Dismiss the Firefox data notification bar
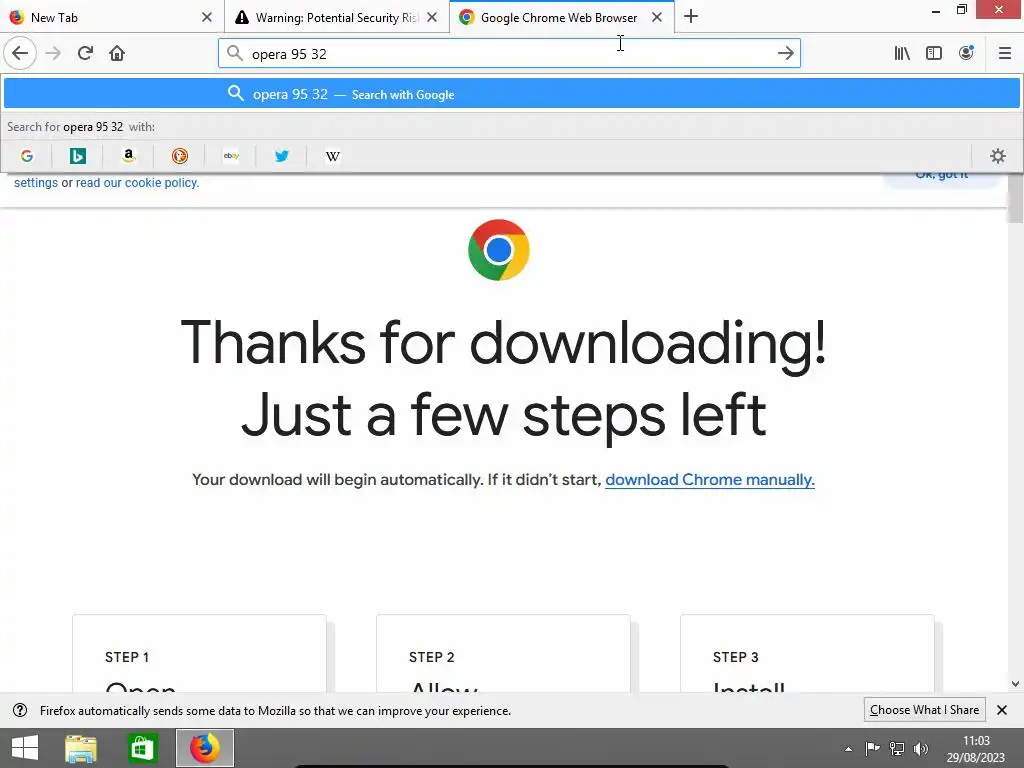Screen dimensions: 1024x768 click(1002, 710)
